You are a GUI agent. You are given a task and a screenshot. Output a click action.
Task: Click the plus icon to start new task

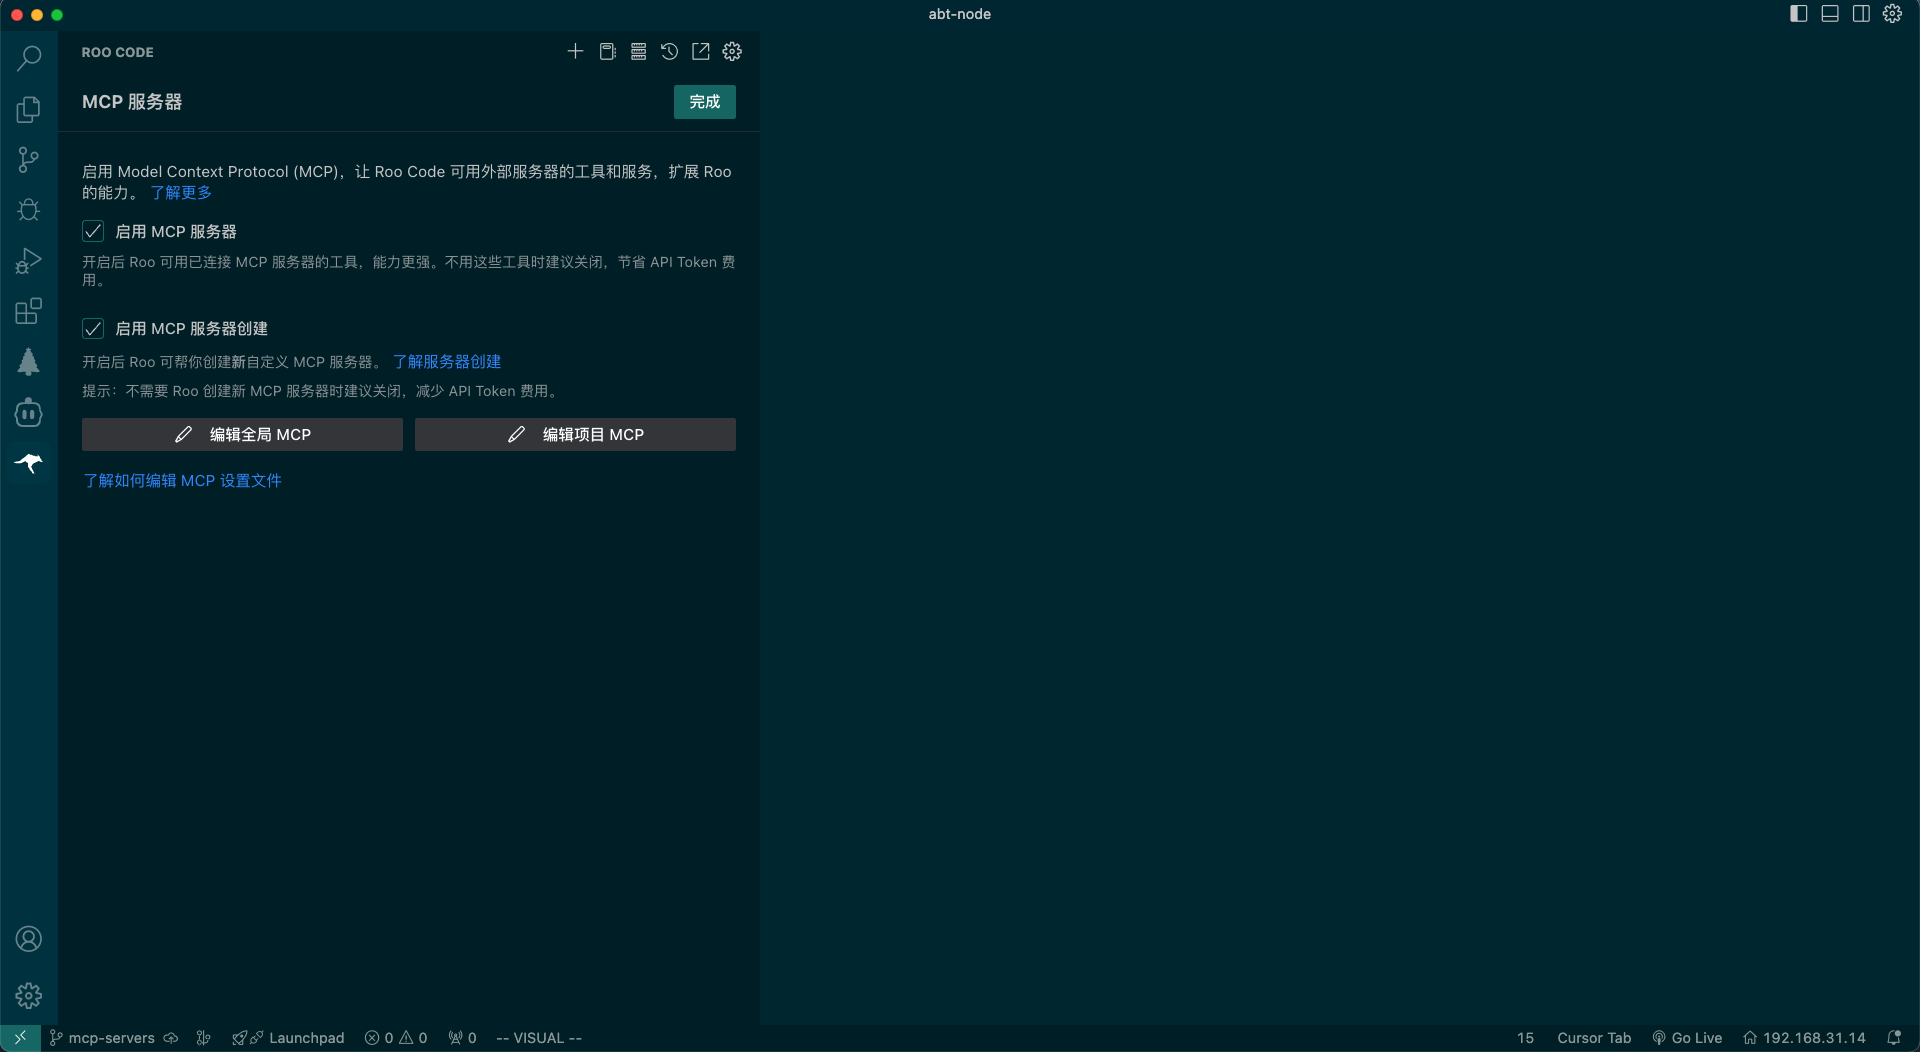click(x=575, y=52)
